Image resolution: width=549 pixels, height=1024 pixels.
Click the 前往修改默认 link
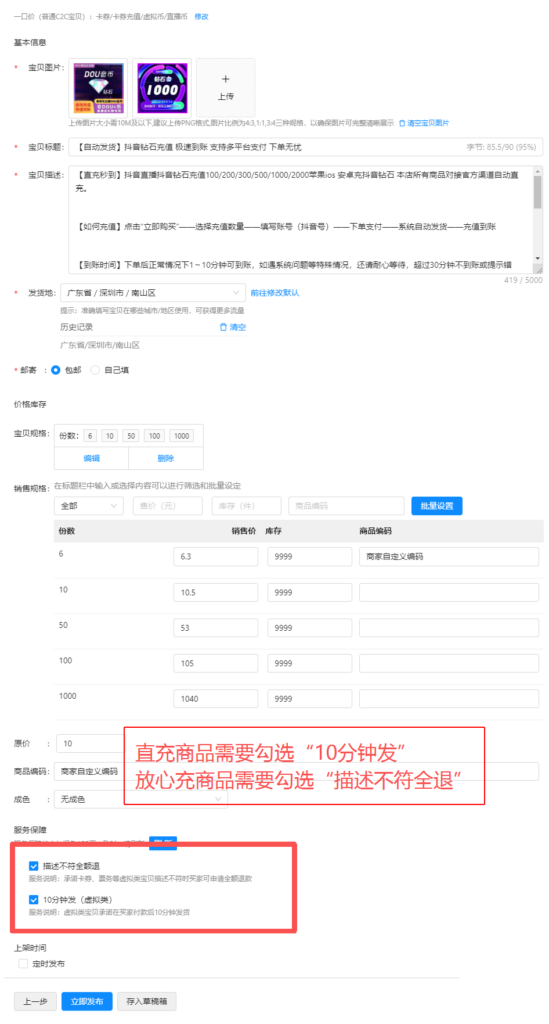pyautogui.click(x=275, y=293)
